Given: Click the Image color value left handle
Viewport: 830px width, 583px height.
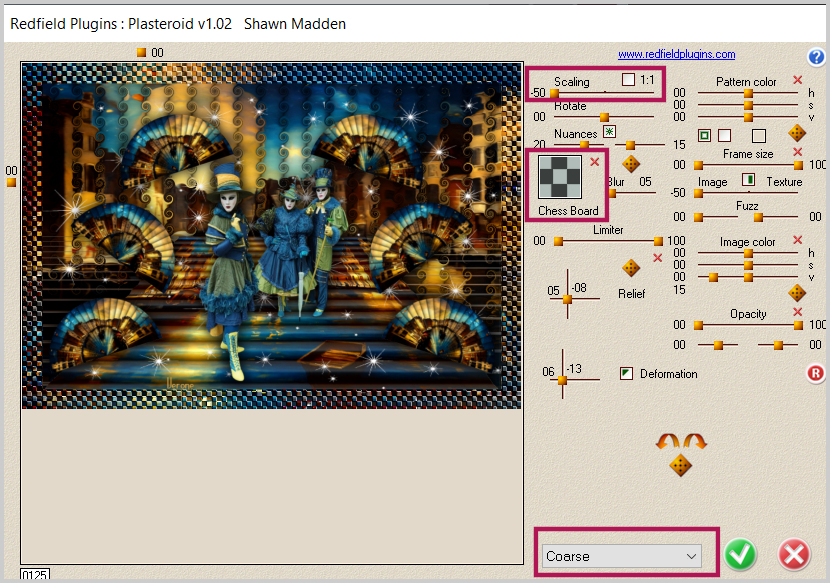Looking at the screenshot, I should pyautogui.click(x=713, y=277).
